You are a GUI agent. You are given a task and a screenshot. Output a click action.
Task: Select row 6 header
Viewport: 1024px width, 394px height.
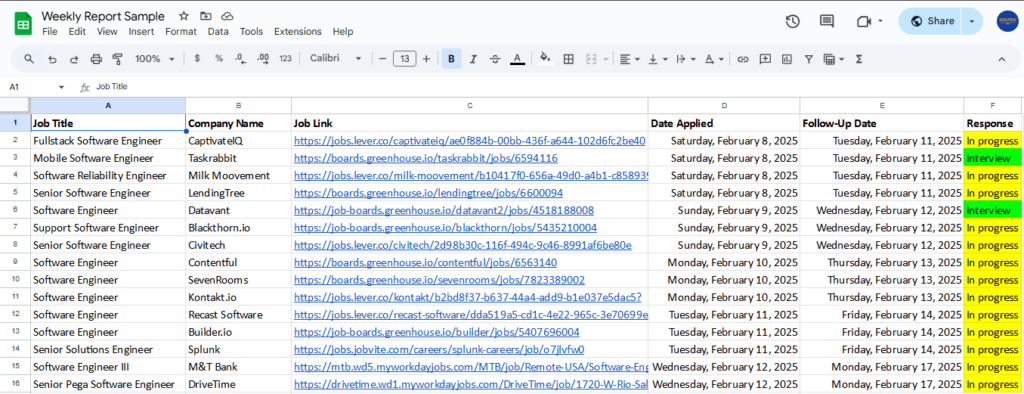pos(15,210)
